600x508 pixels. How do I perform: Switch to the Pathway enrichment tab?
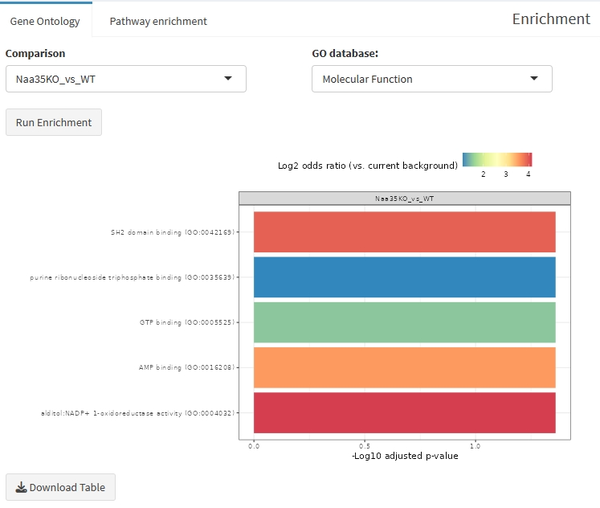pos(158,20)
